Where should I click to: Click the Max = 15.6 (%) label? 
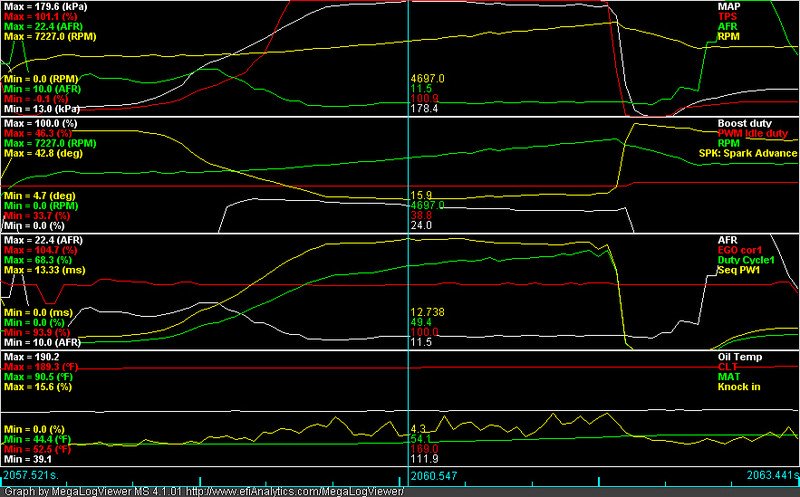click(38, 387)
